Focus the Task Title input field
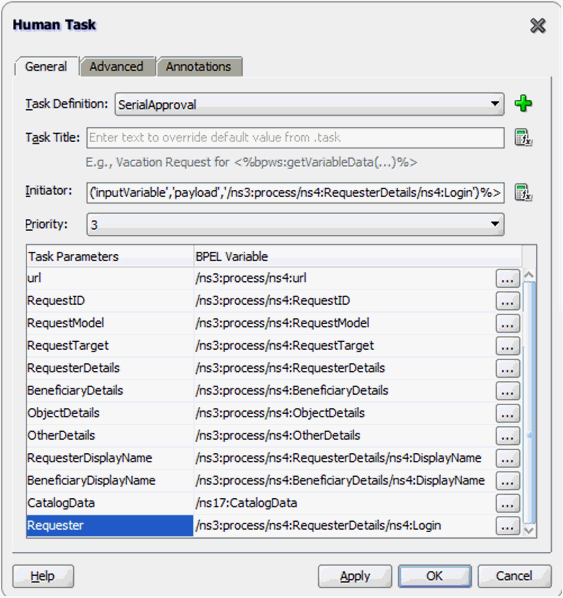 tap(295, 138)
